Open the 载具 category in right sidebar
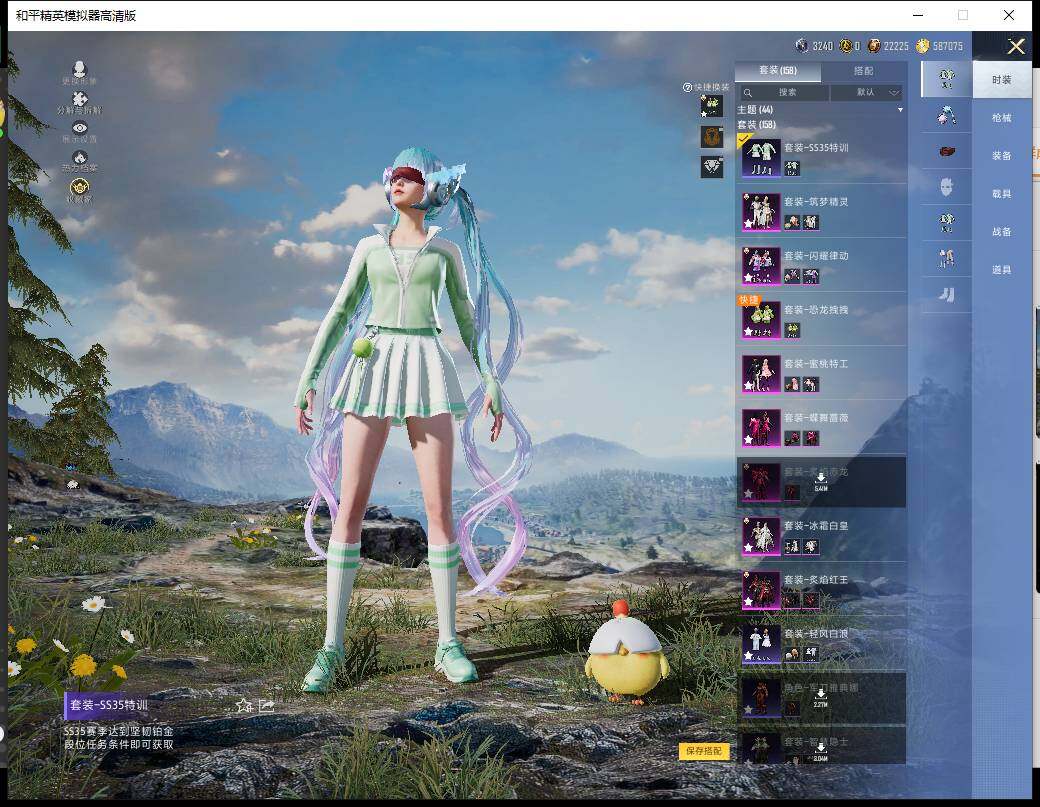 click(1001, 193)
